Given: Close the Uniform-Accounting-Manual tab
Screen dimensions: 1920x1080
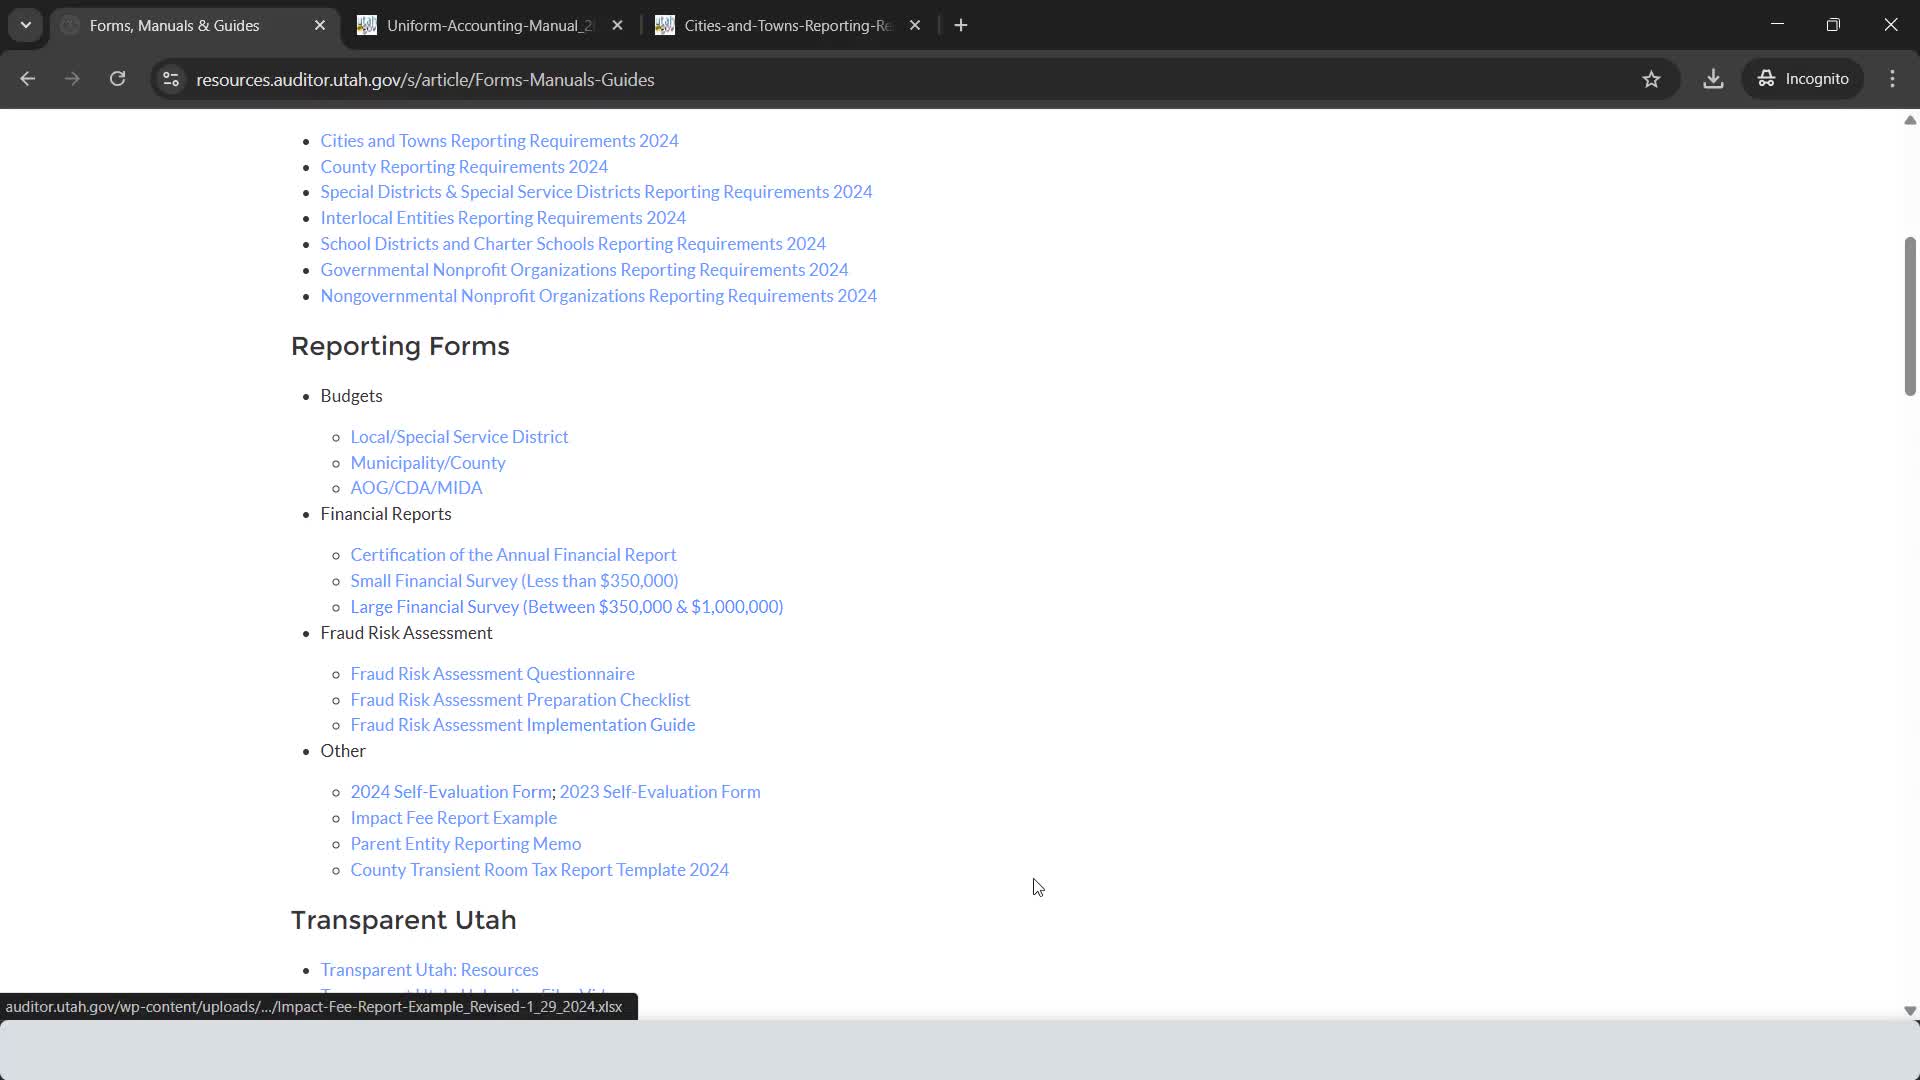Looking at the screenshot, I should [x=617, y=25].
